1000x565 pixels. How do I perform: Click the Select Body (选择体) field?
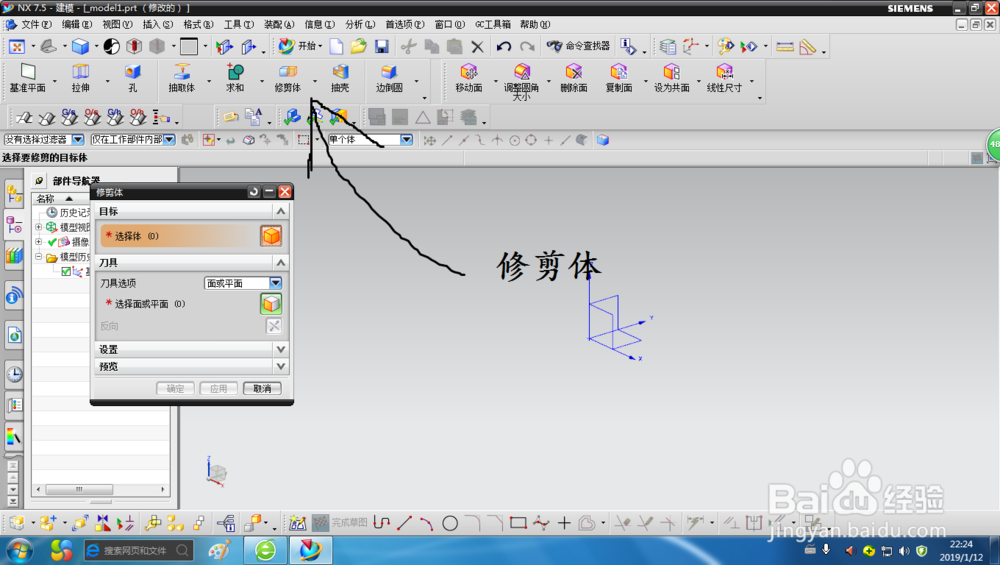[180, 236]
